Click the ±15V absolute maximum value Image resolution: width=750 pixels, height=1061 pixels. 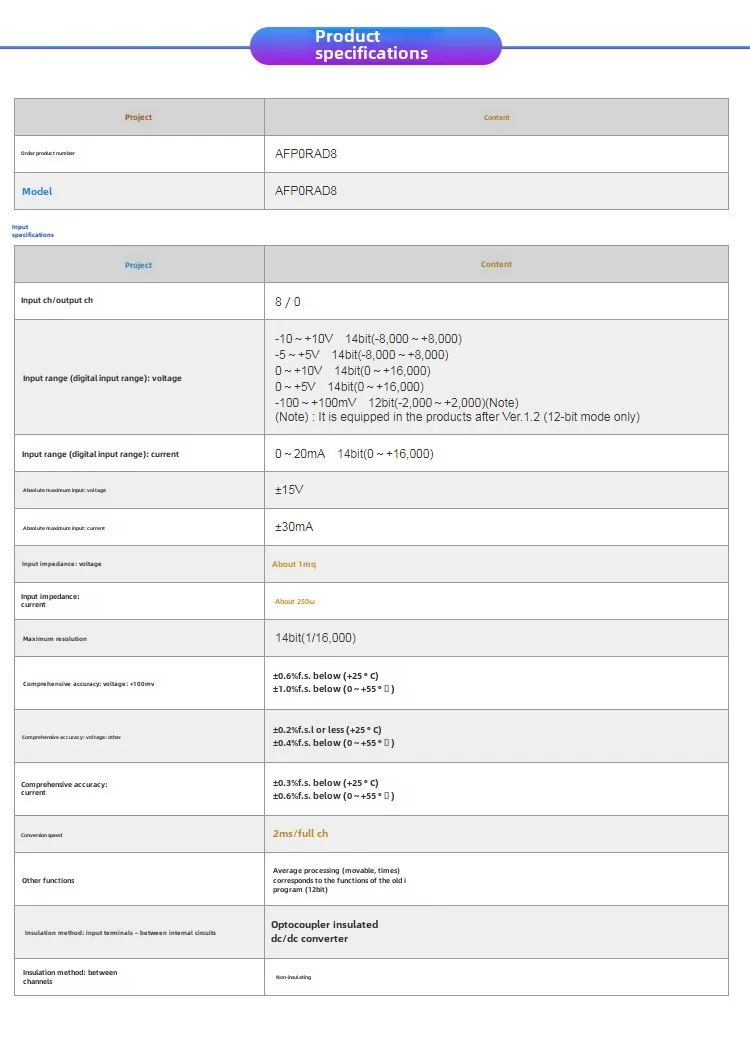[290, 490]
